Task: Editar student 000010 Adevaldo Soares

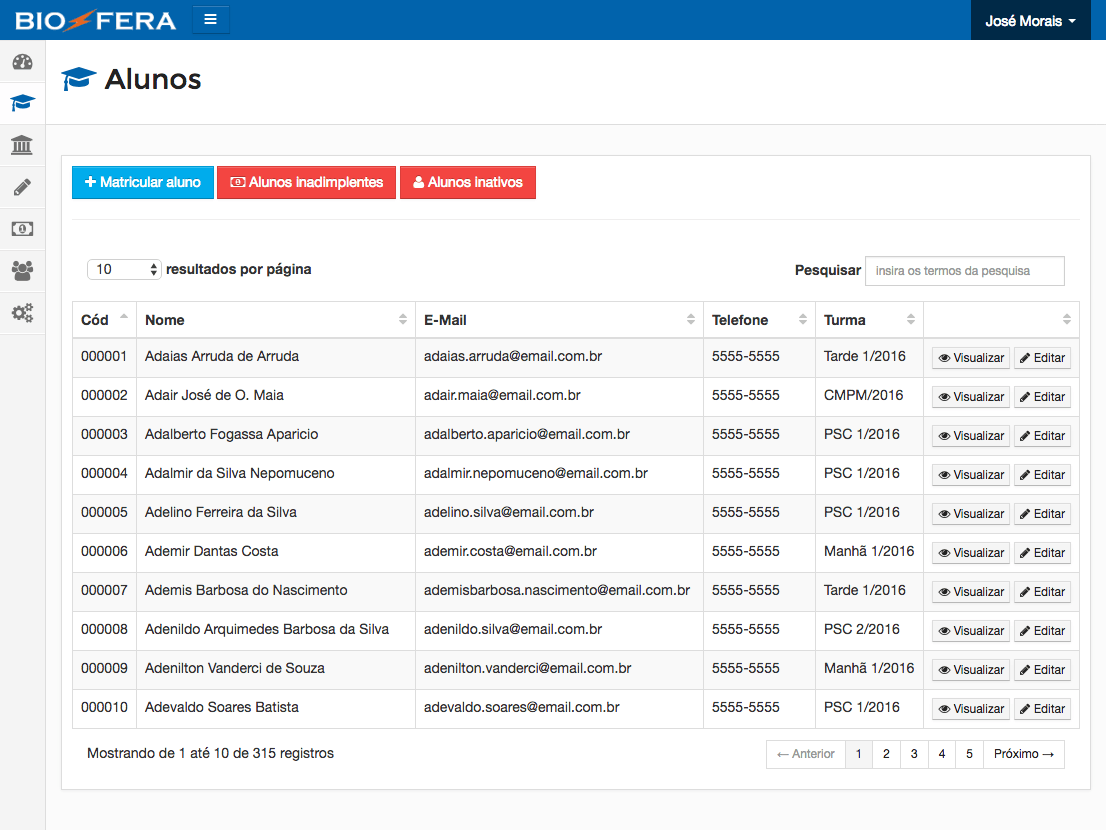Action: pos(1042,709)
